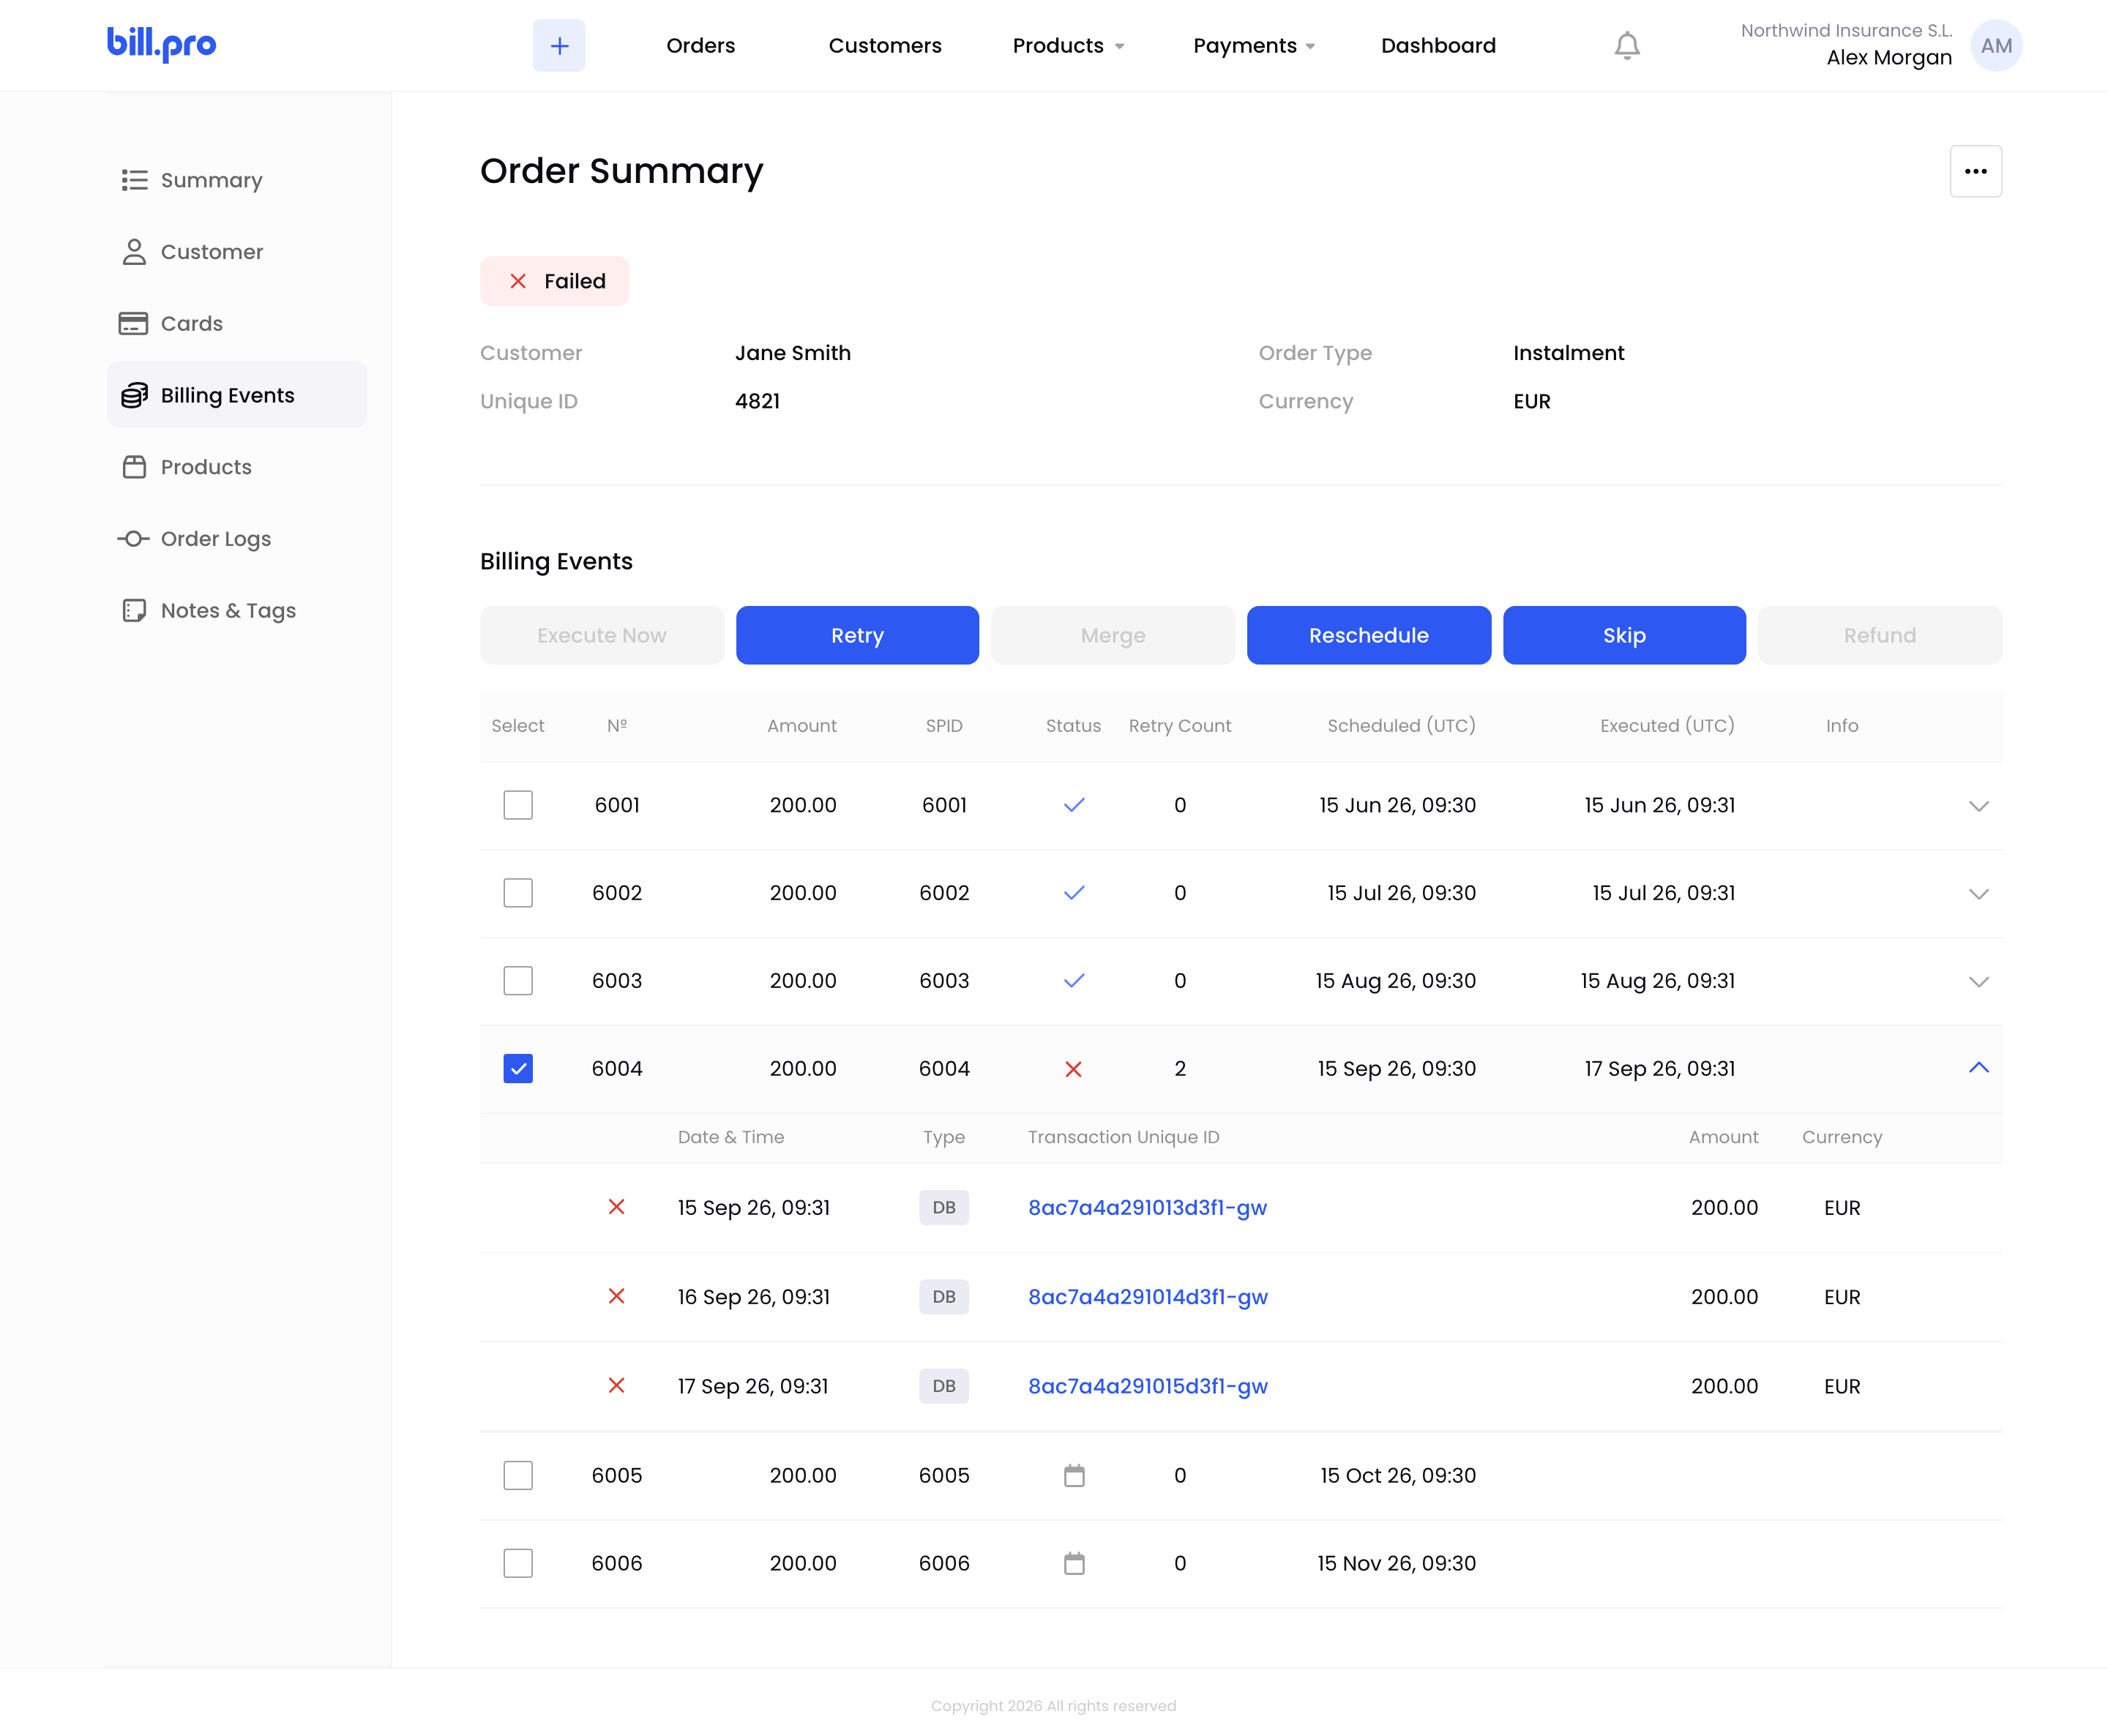Uncheck checkbox for billing event 6004

pos(518,1069)
